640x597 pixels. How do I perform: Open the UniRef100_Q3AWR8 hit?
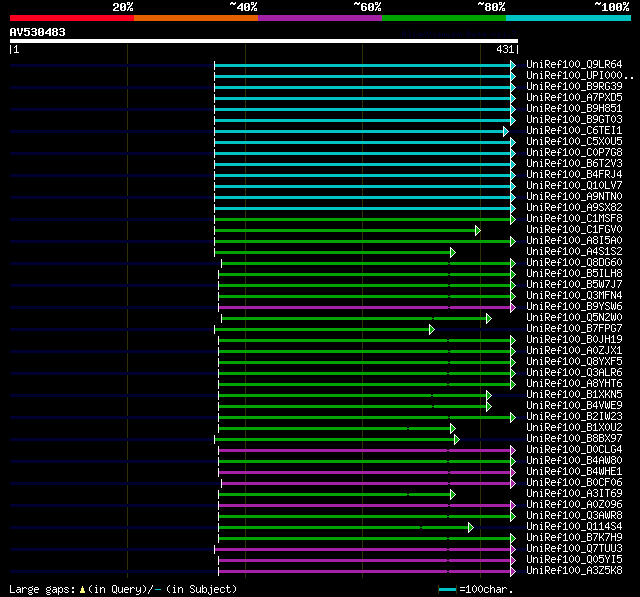coord(574,516)
